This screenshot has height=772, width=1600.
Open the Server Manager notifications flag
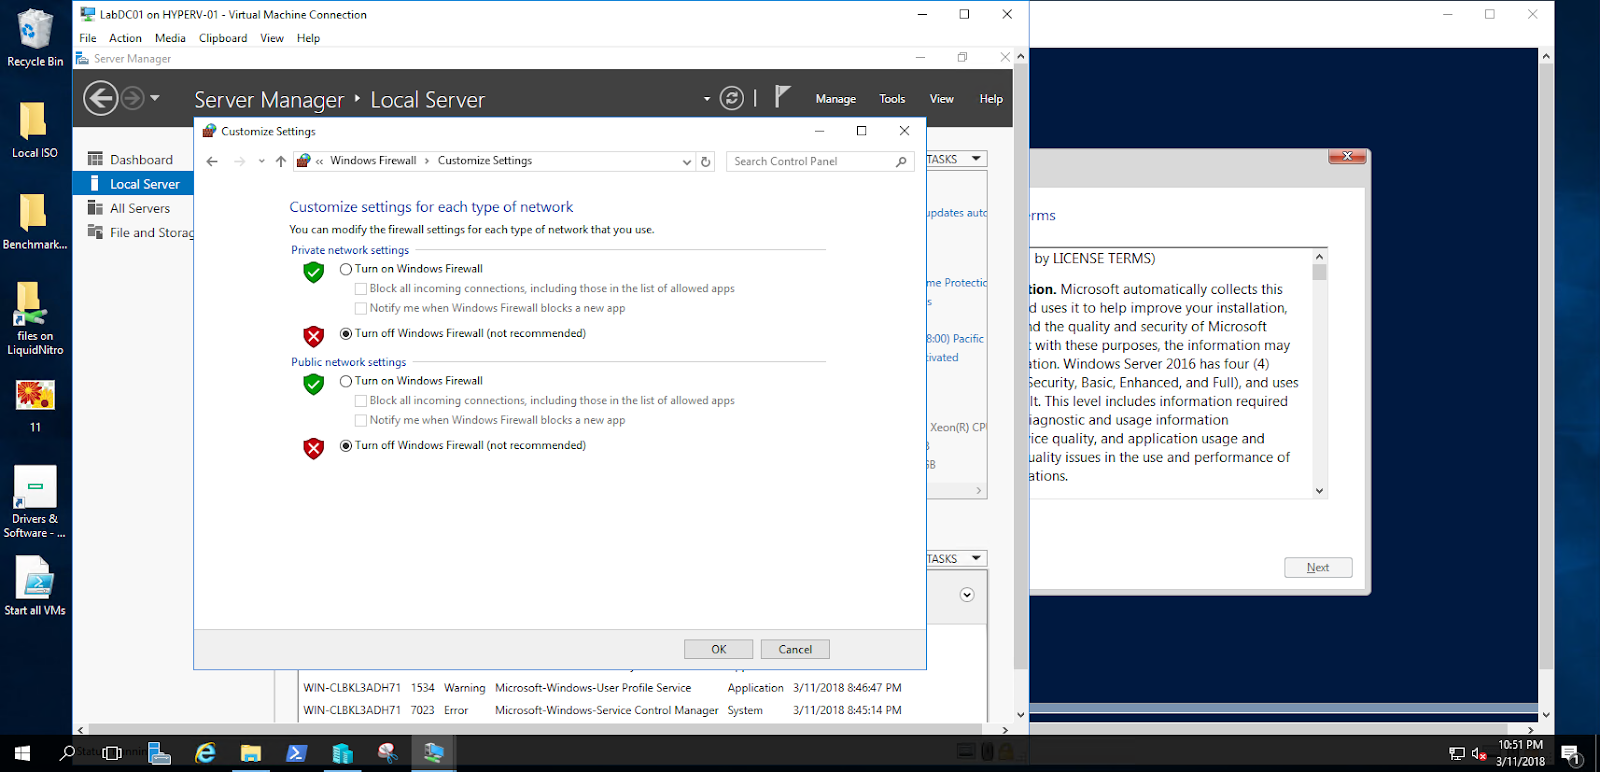(x=782, y=97)
